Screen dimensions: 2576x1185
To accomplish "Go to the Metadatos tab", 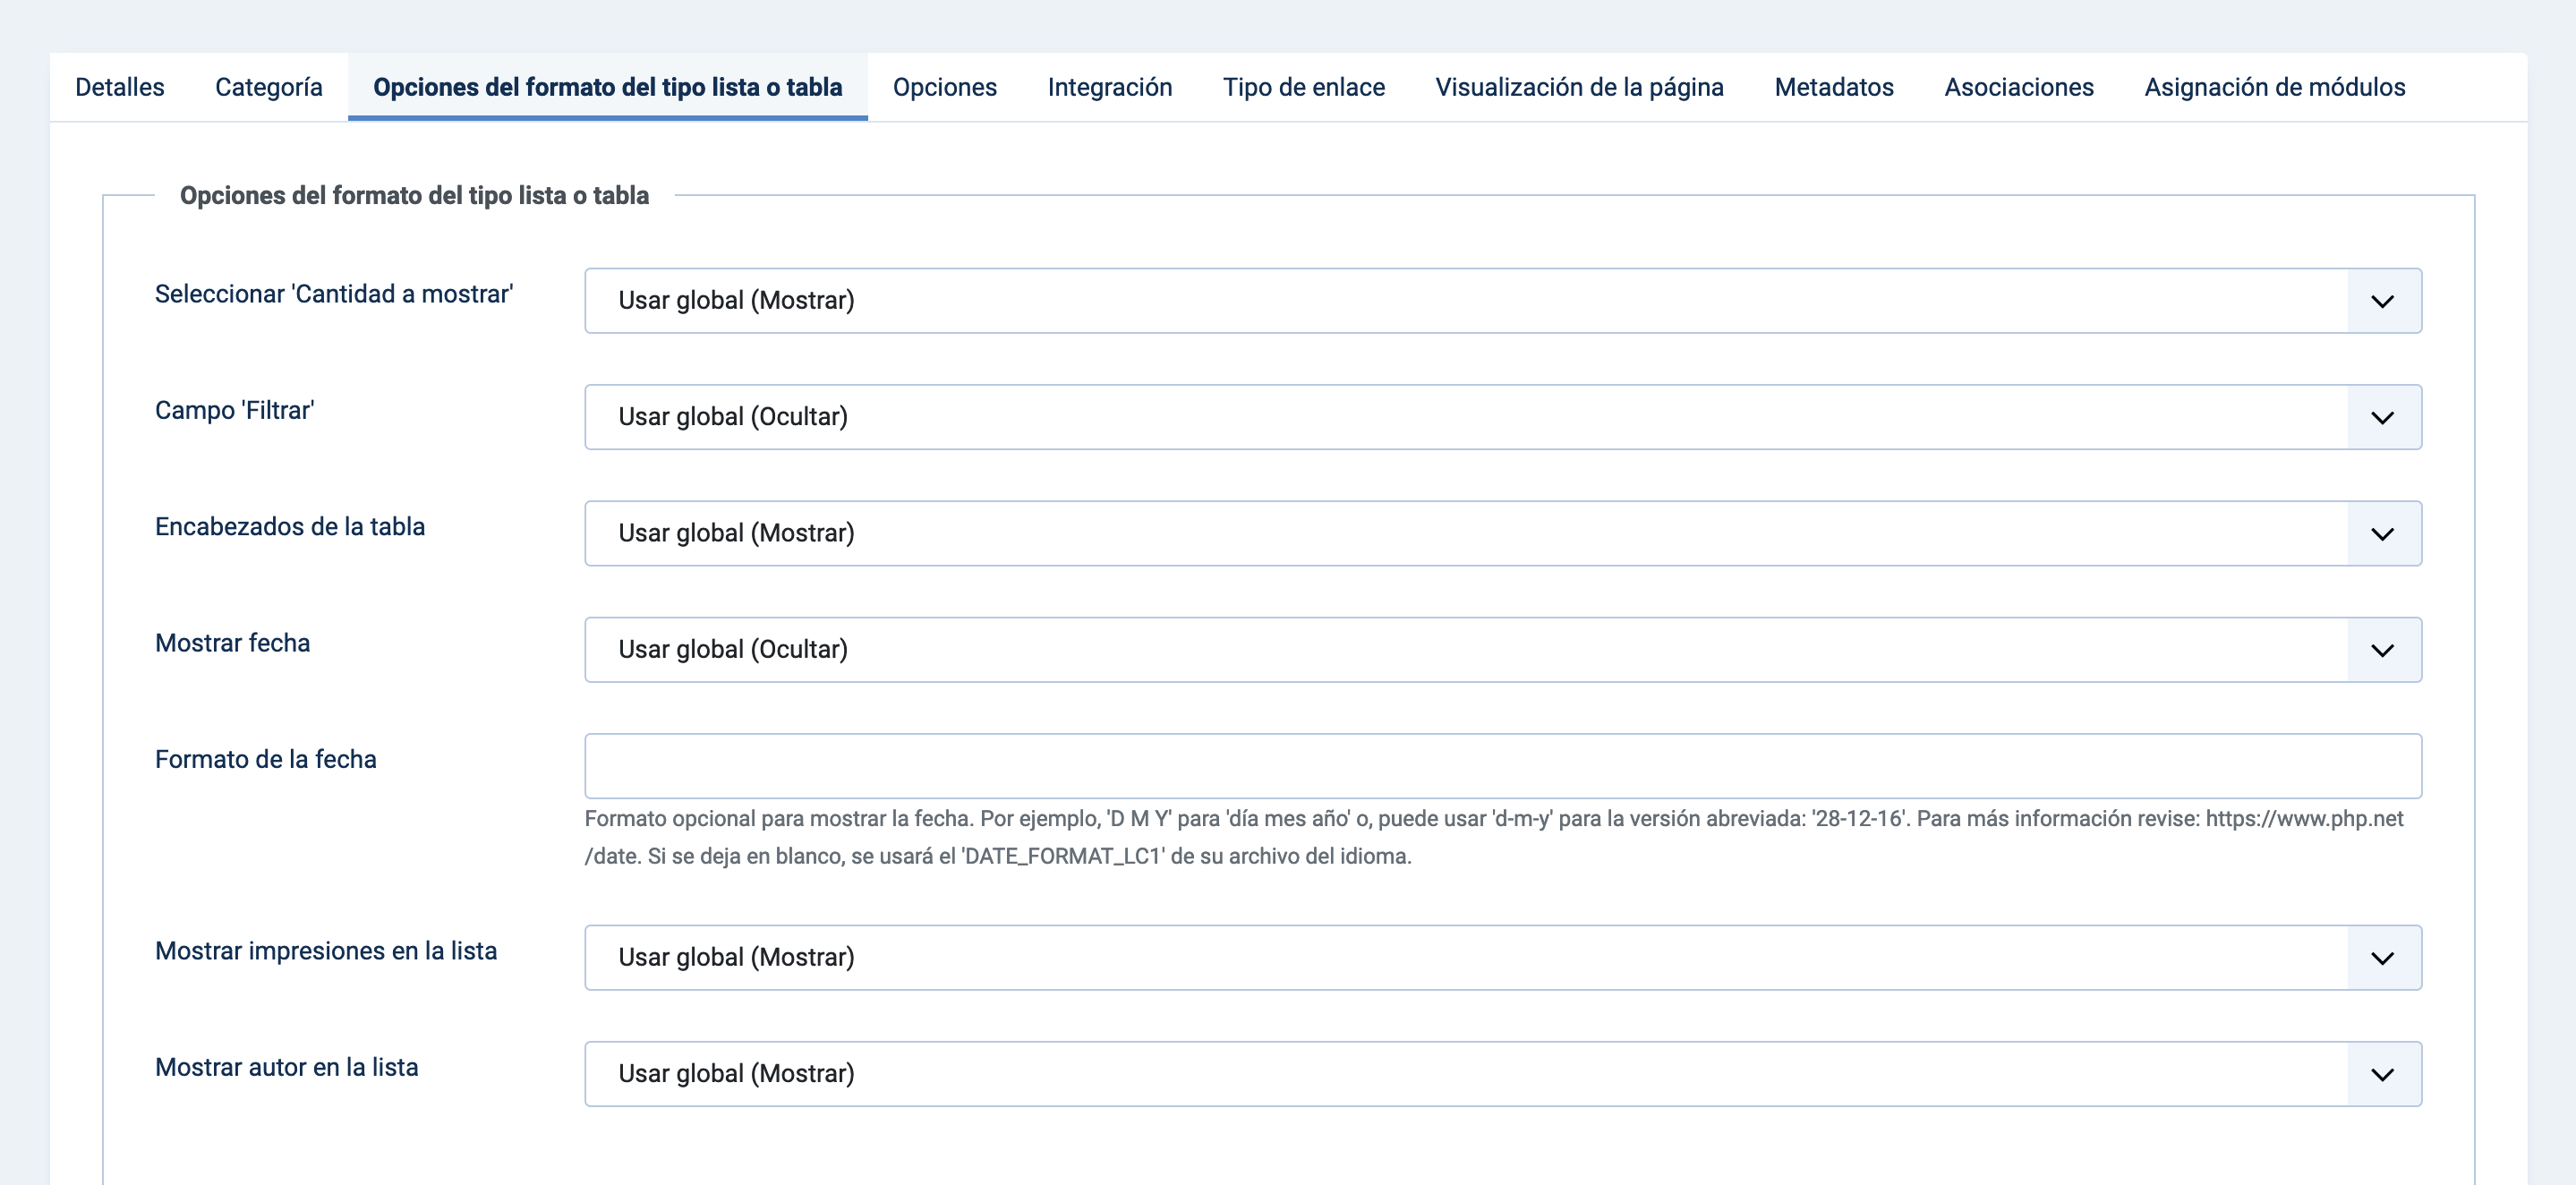I will 1834,87.
